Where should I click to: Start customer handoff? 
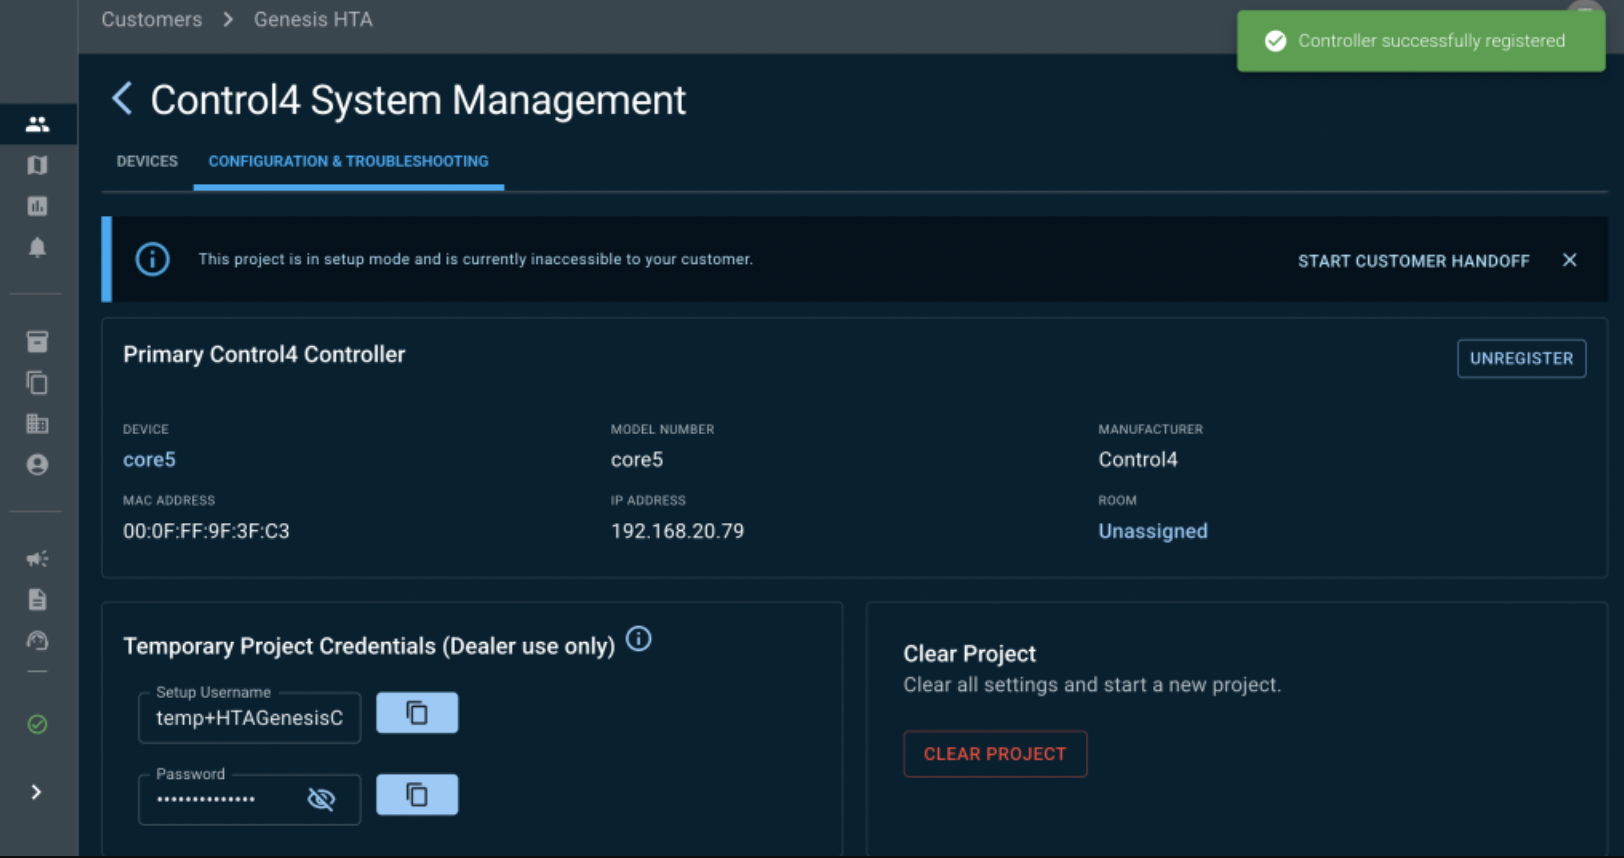(x=1413, y=261)
